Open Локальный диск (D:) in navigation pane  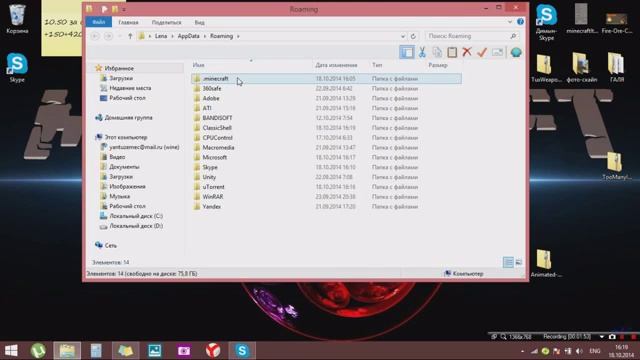[136, 226]
